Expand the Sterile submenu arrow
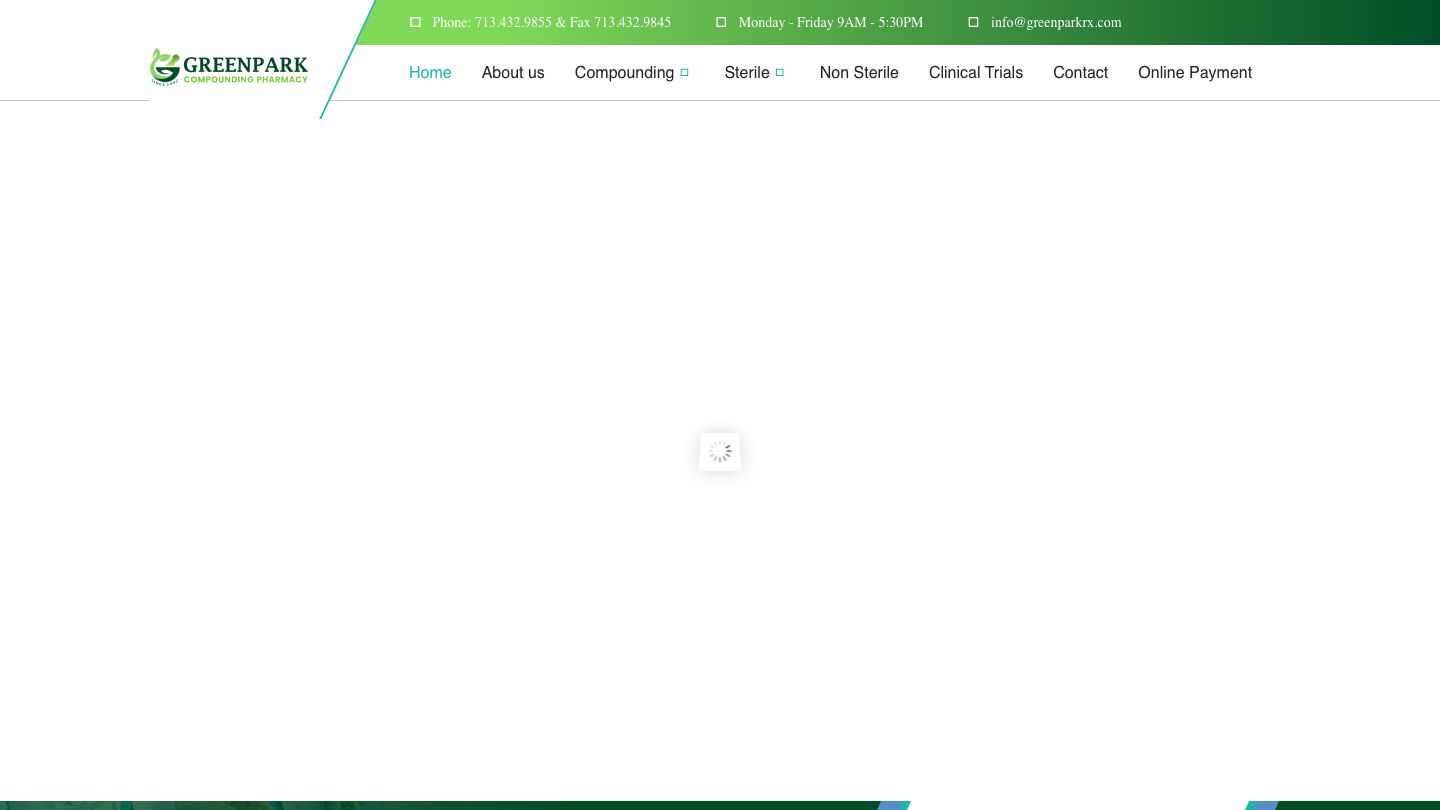The image size is (1440, 810). tap(780, 72)
